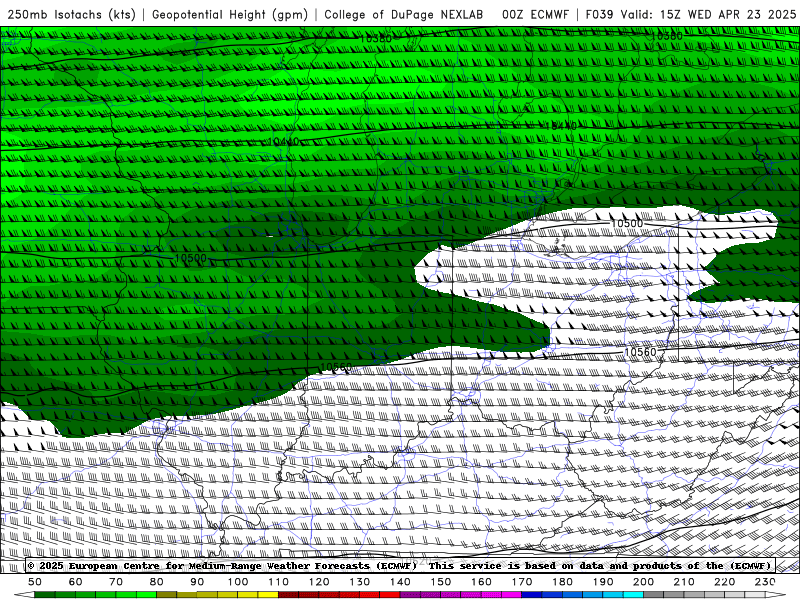Viewport: 800px width, 600px height.
Task: Click the legend value 200
Action: [643, 582]
